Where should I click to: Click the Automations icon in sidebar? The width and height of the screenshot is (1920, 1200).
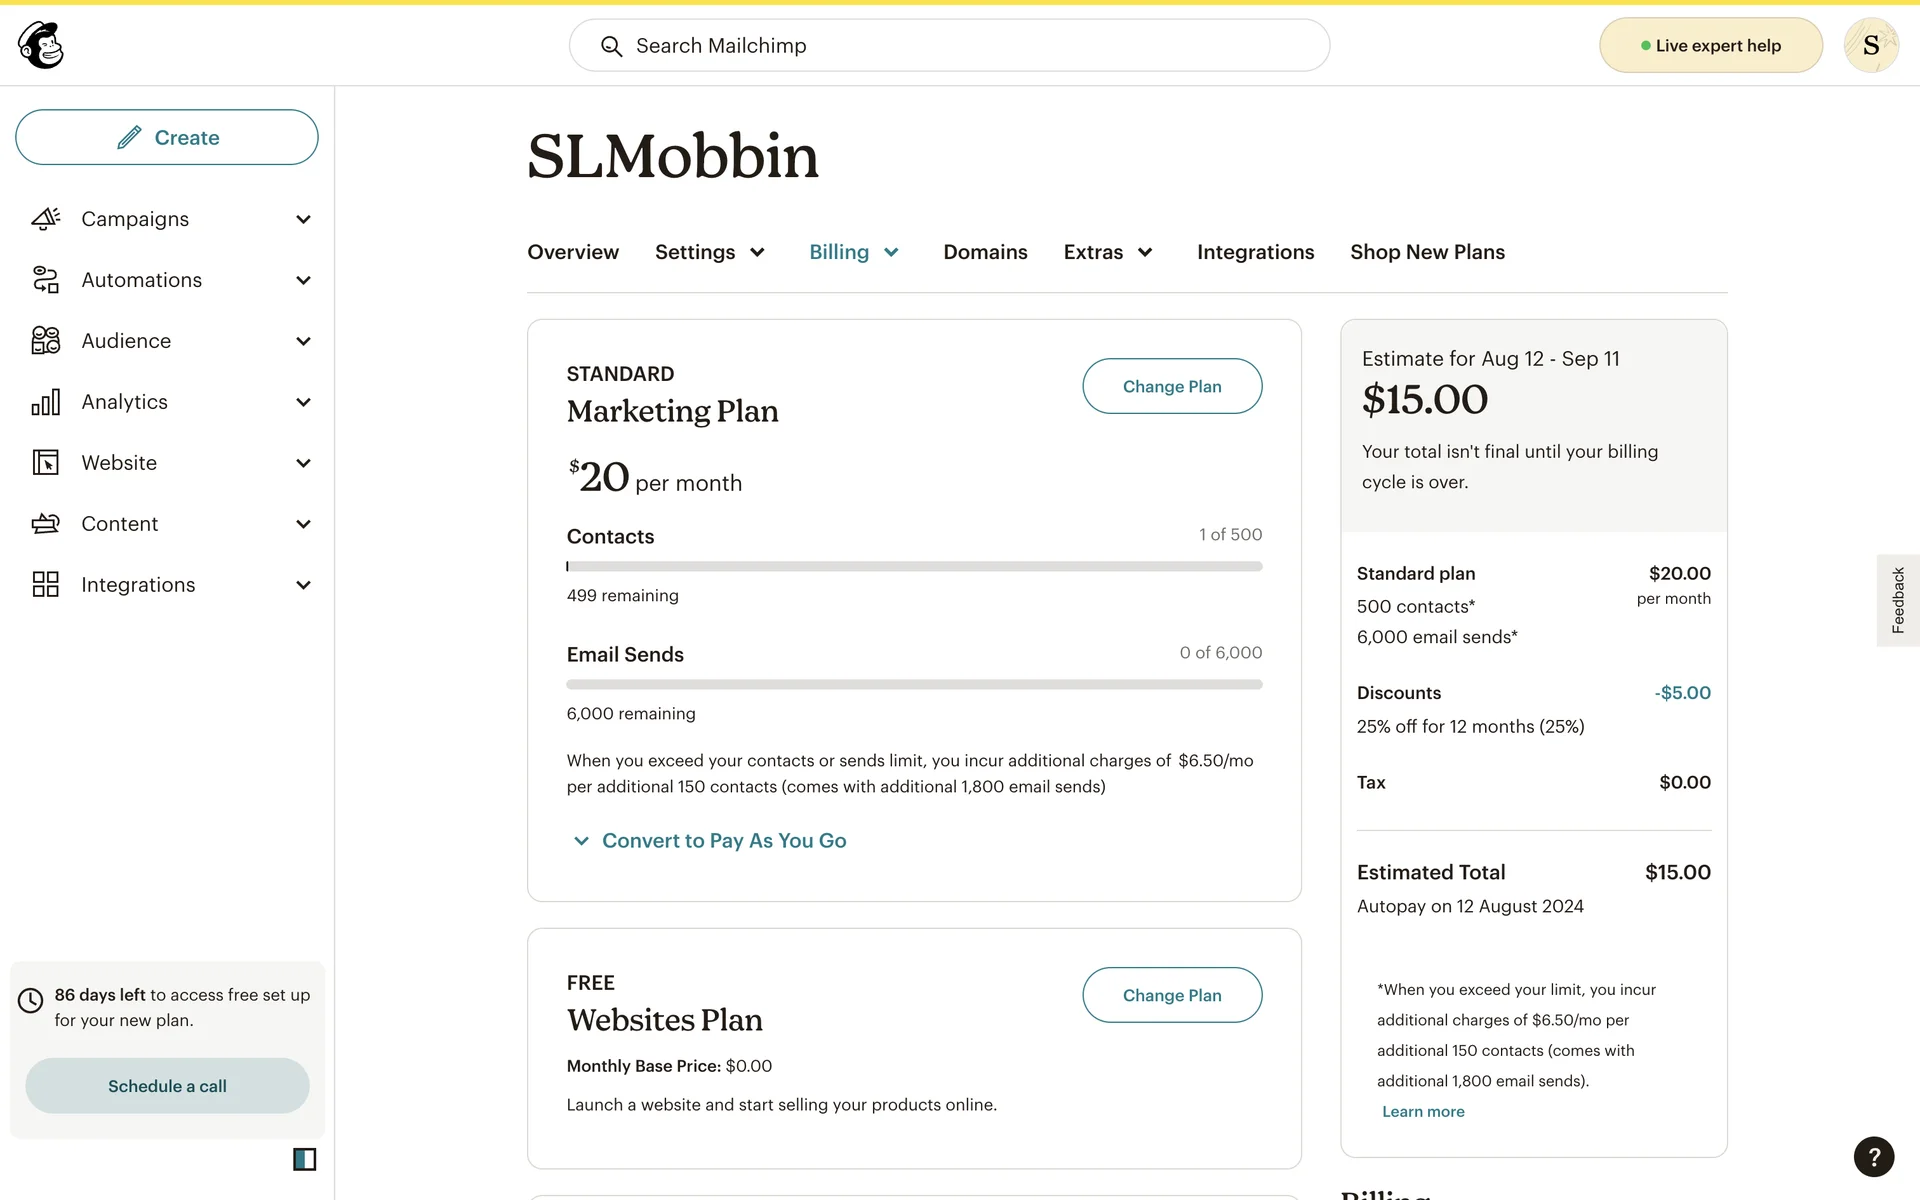(46, 280)
